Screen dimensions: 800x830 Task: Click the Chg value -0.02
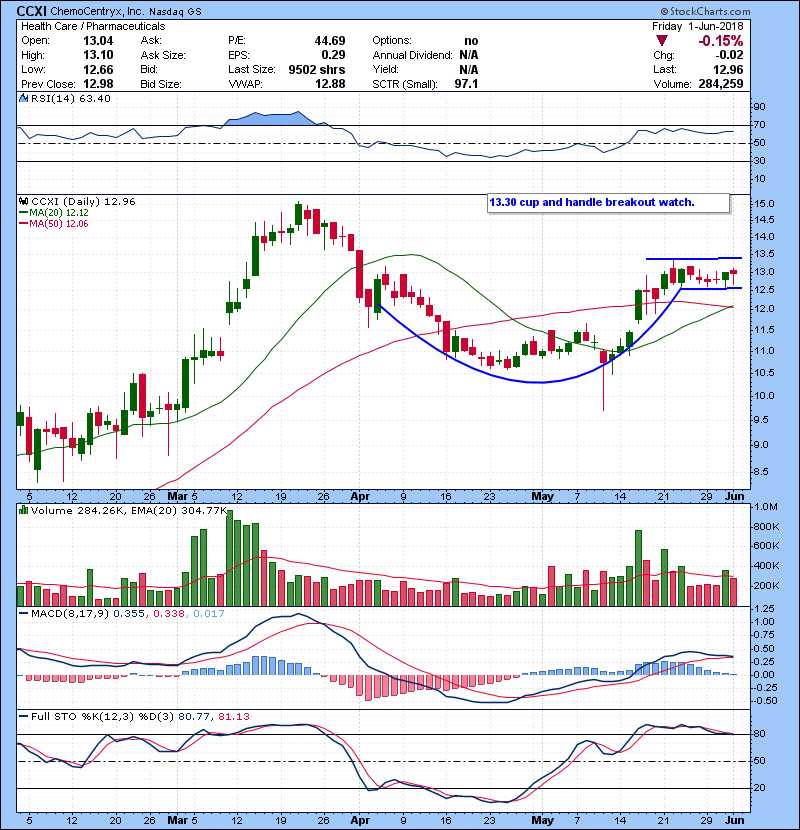click(729, 55)
